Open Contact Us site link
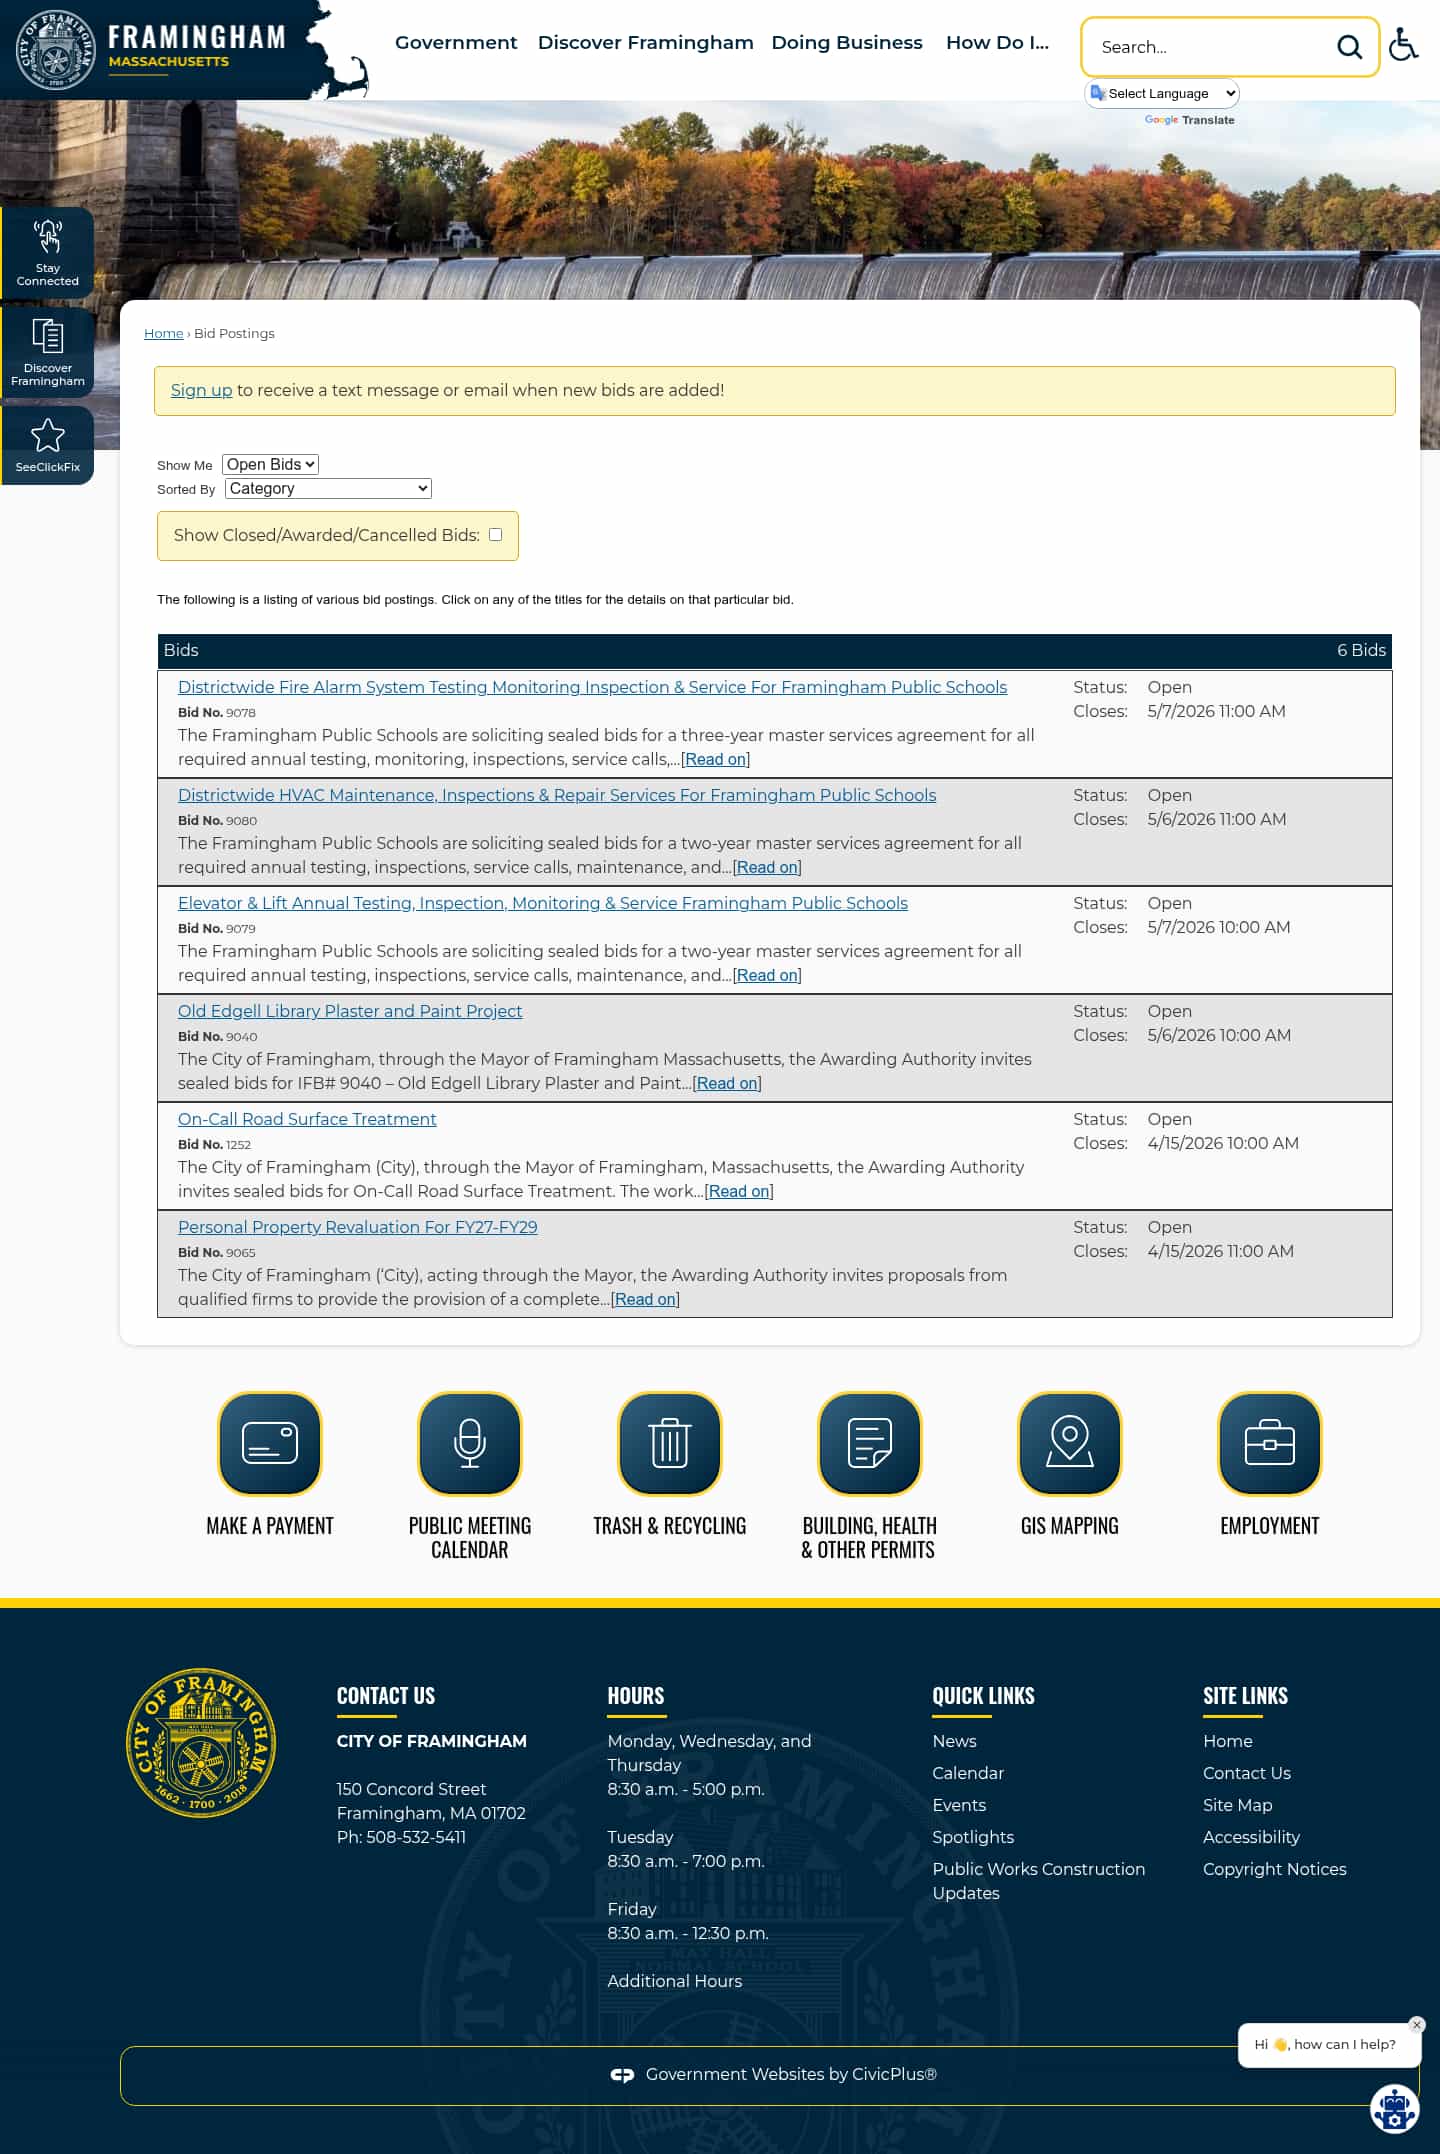Viewport: 1440px width, 2154px height. 1247,1773
